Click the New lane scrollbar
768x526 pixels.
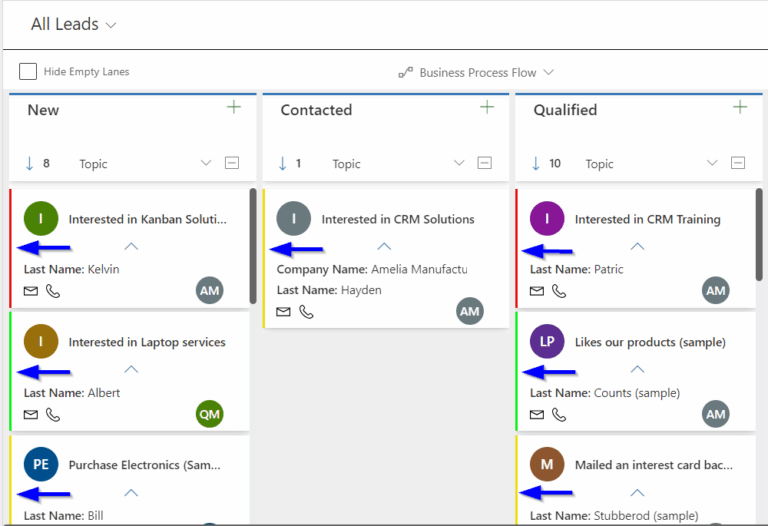pyautogui.click(x=253, y=246)
